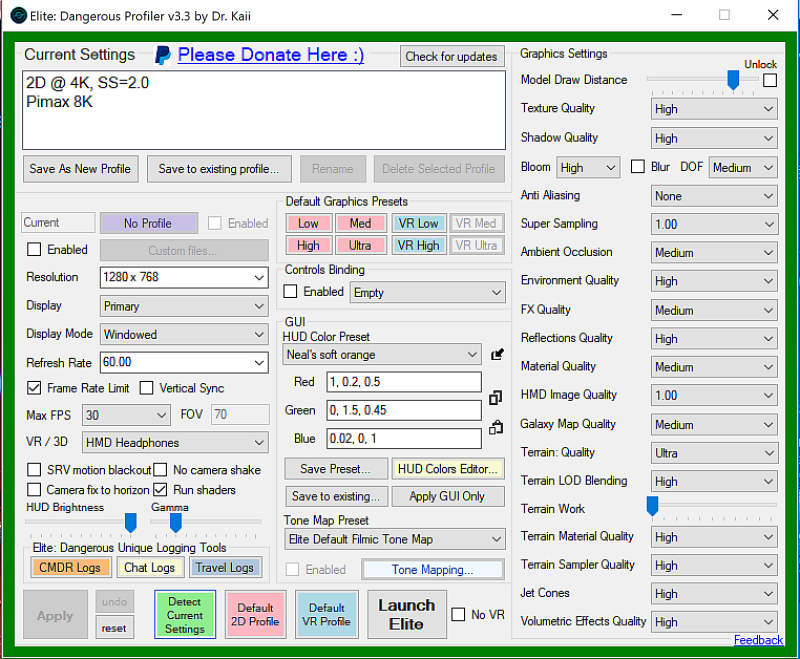
Task: Click the Gamma slider handle
Action: click(176, 523)
